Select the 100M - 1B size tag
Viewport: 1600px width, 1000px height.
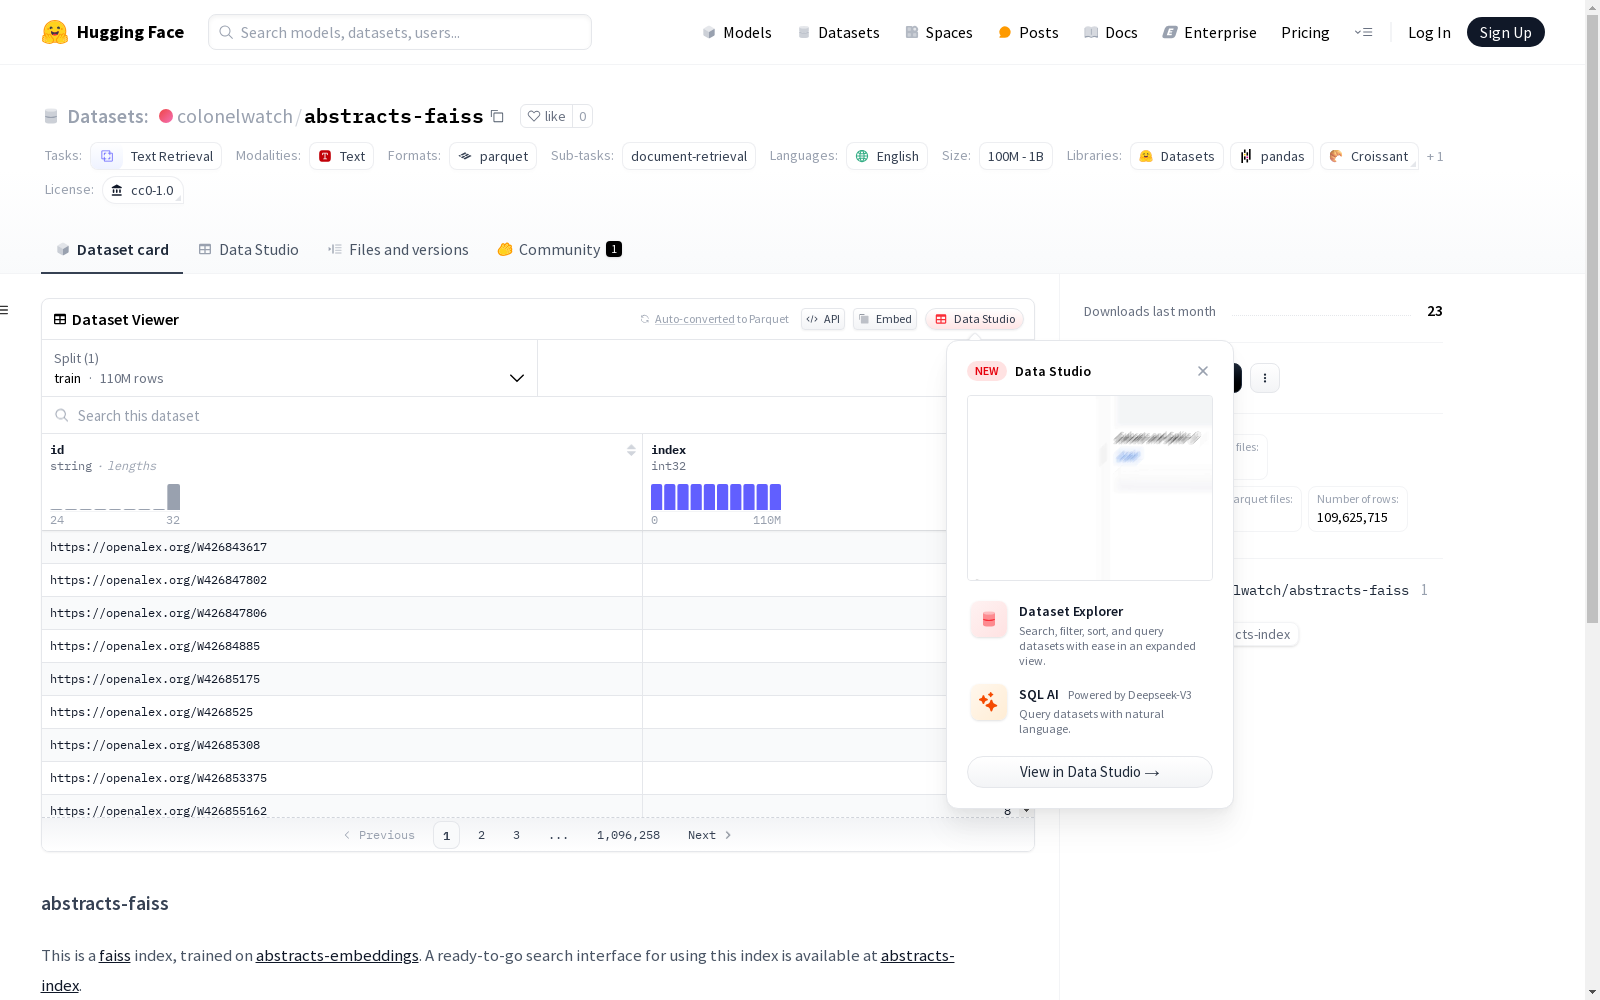pos(1016,156)
